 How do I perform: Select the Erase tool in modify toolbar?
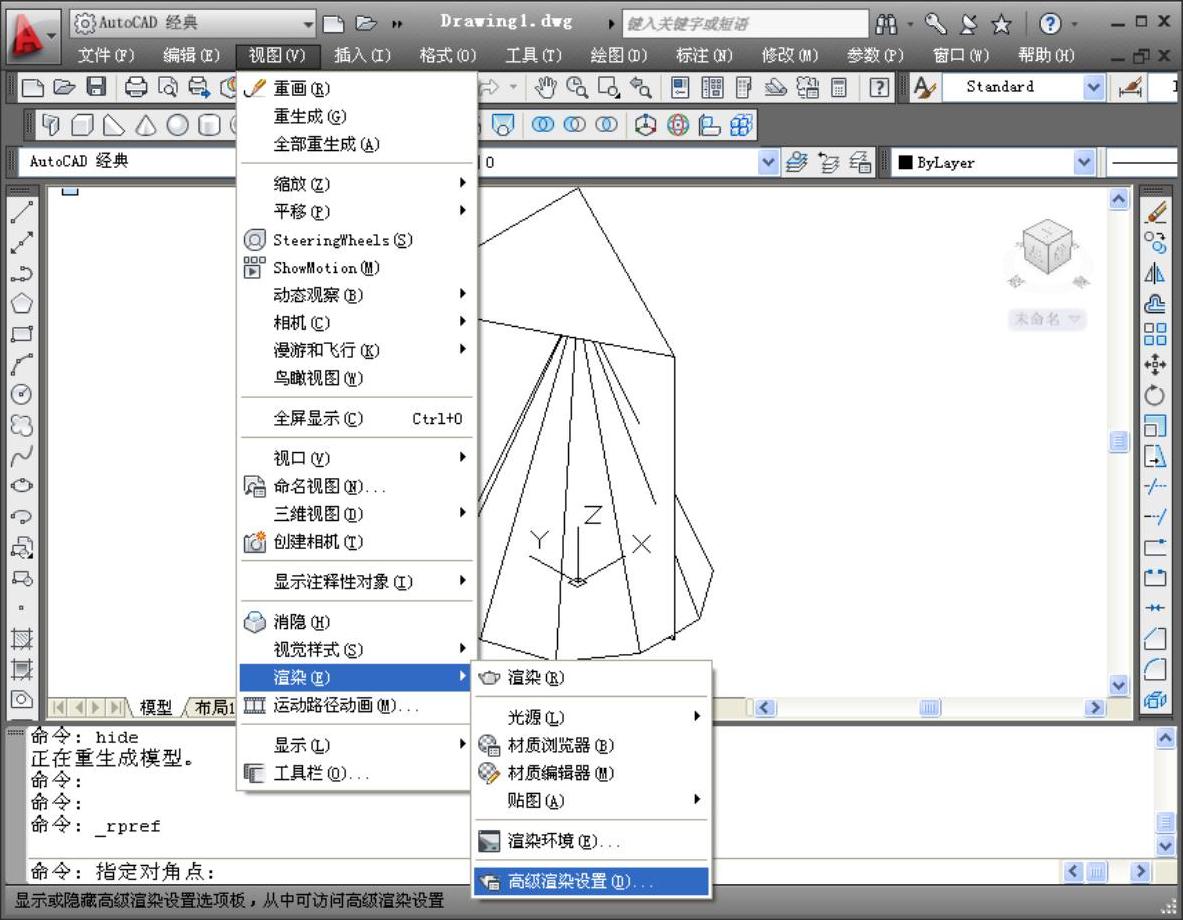[x=1155, y=212]
